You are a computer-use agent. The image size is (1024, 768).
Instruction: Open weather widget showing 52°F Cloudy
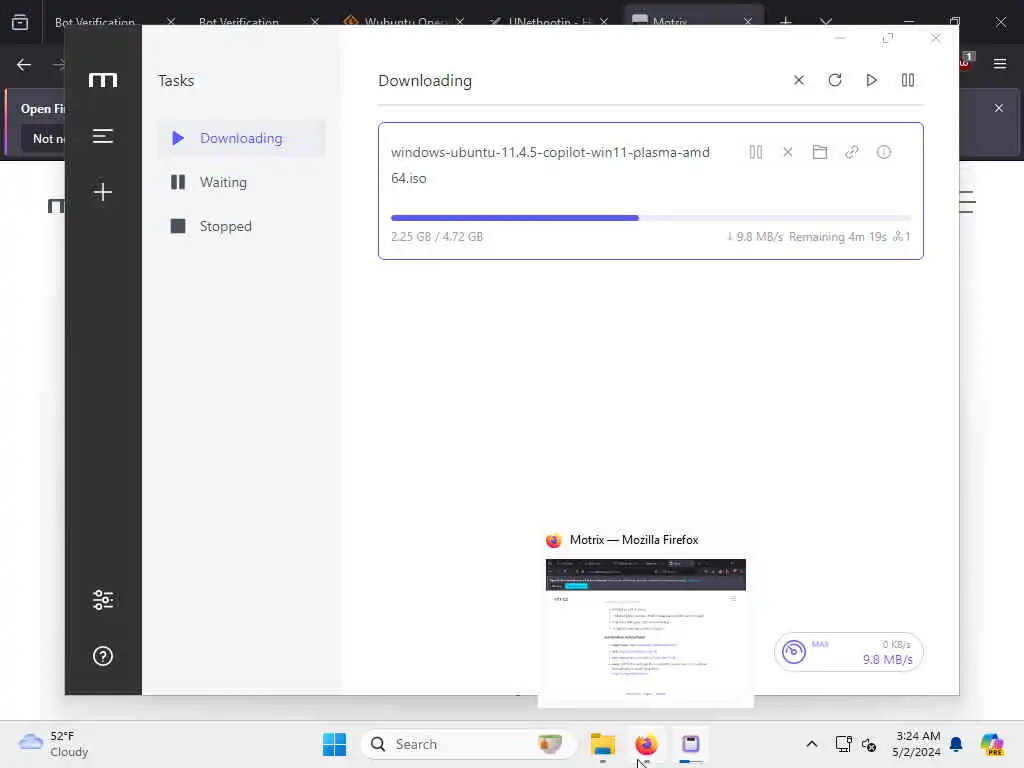(x=54, y=744)
